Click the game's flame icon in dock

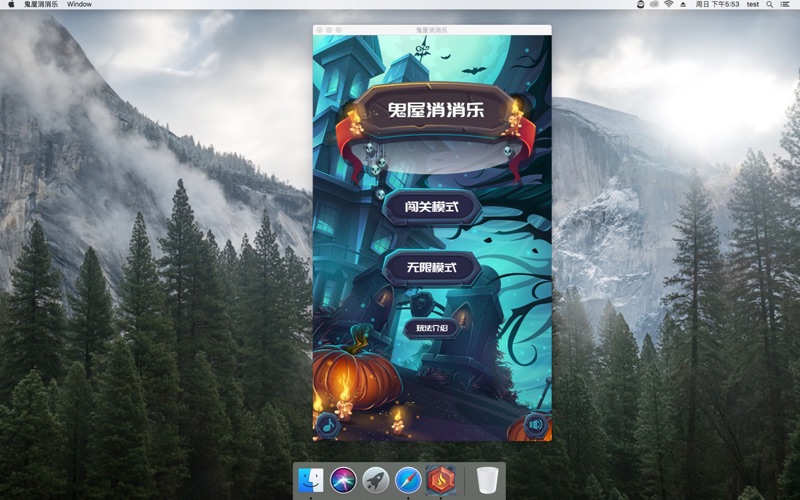click(x=441, y=480)
